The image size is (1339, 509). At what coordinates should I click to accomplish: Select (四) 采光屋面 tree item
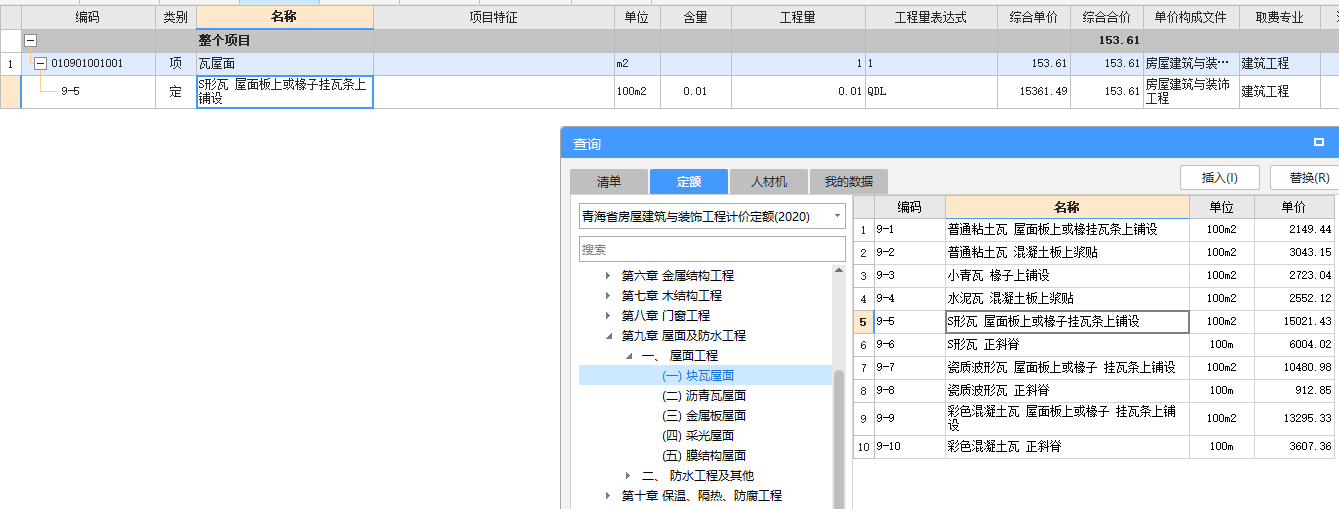pos(698,435)
